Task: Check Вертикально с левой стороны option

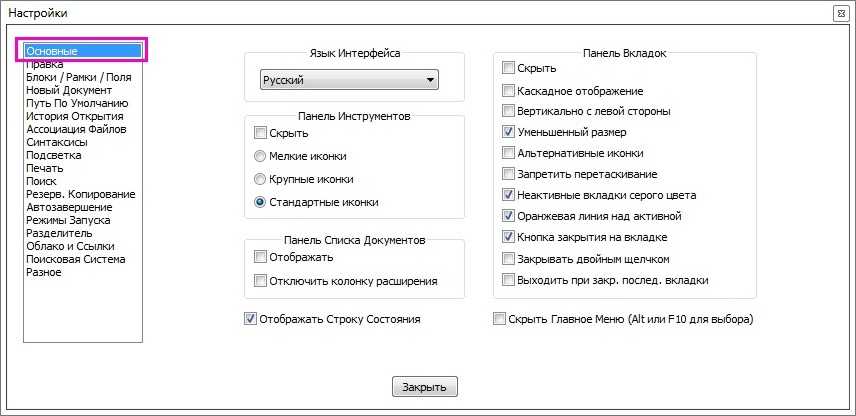Action: tap(509, 111)
